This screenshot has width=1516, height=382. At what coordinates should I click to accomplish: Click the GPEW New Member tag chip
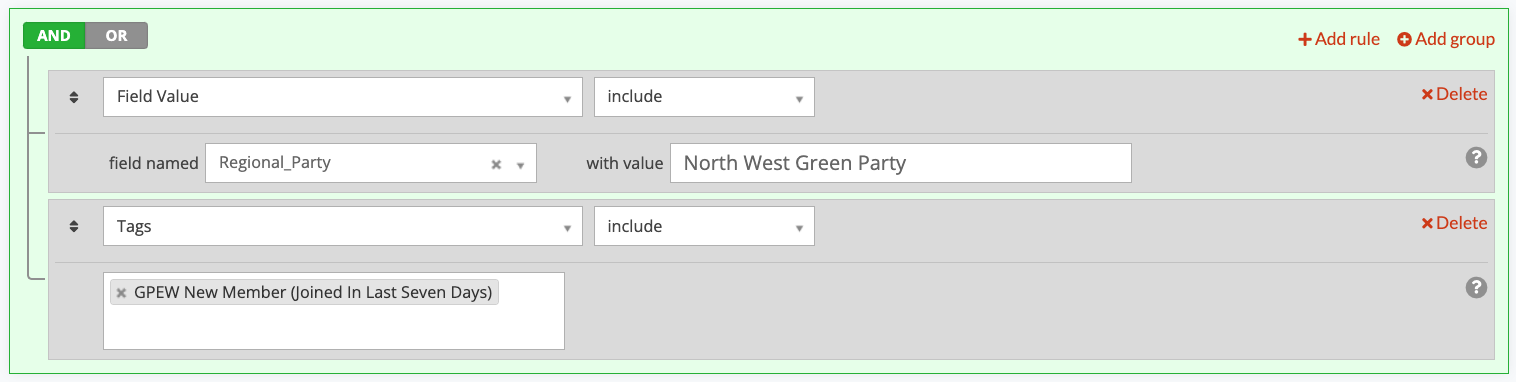304,293
